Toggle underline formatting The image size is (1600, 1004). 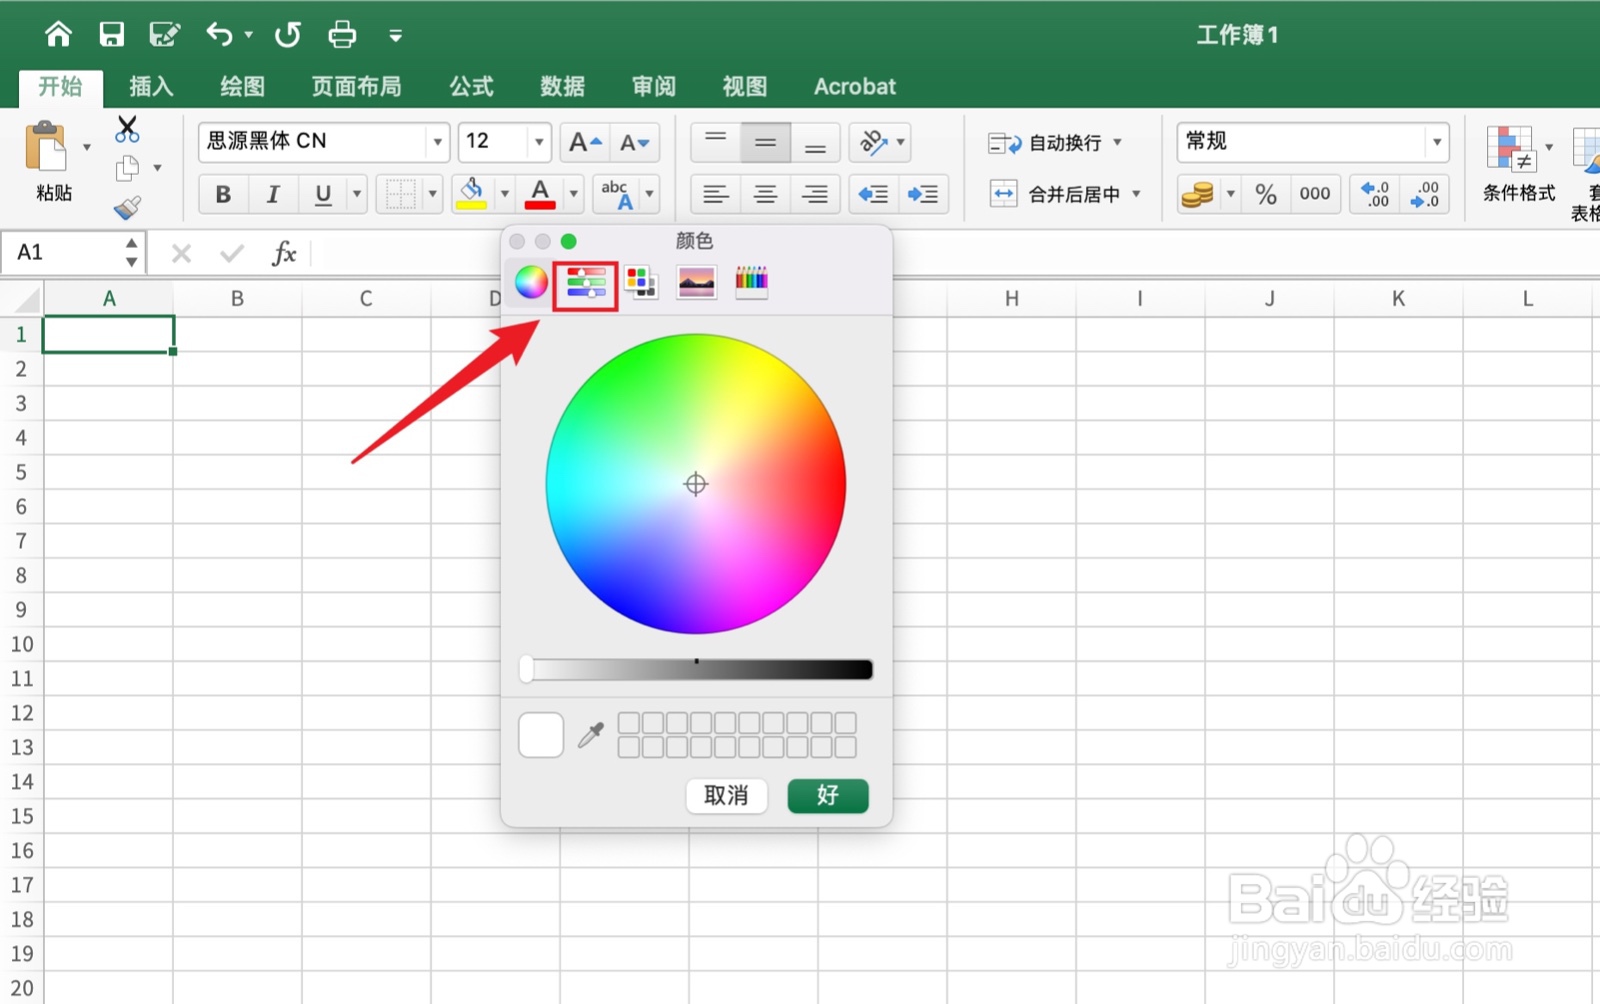(322, 194)
